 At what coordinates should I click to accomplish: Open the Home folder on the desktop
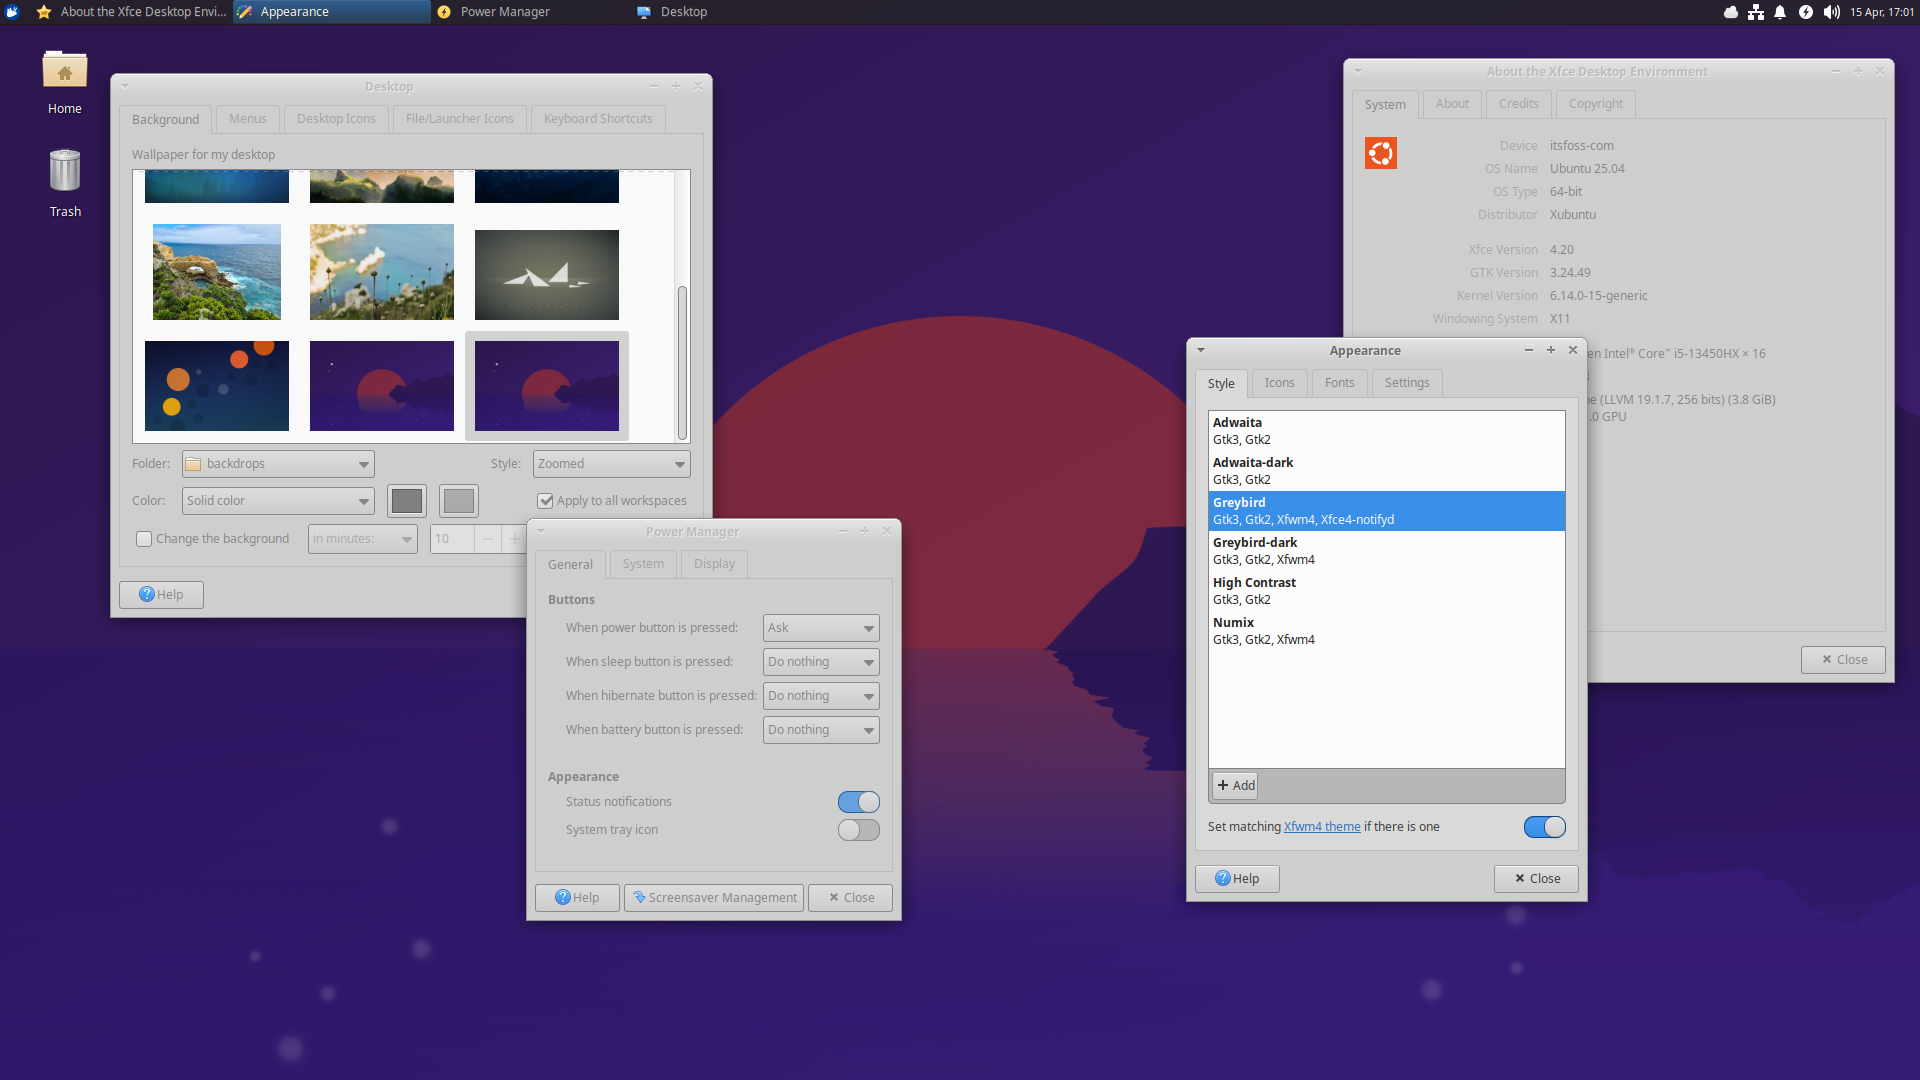coord(64,70)
